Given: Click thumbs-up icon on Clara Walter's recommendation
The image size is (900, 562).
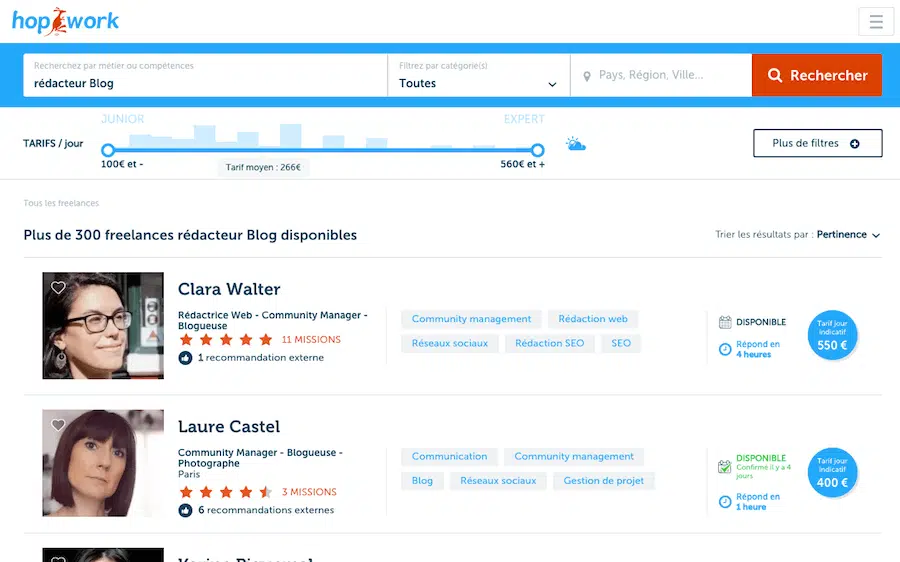Looking at the screenshot, I should [185, 358].
